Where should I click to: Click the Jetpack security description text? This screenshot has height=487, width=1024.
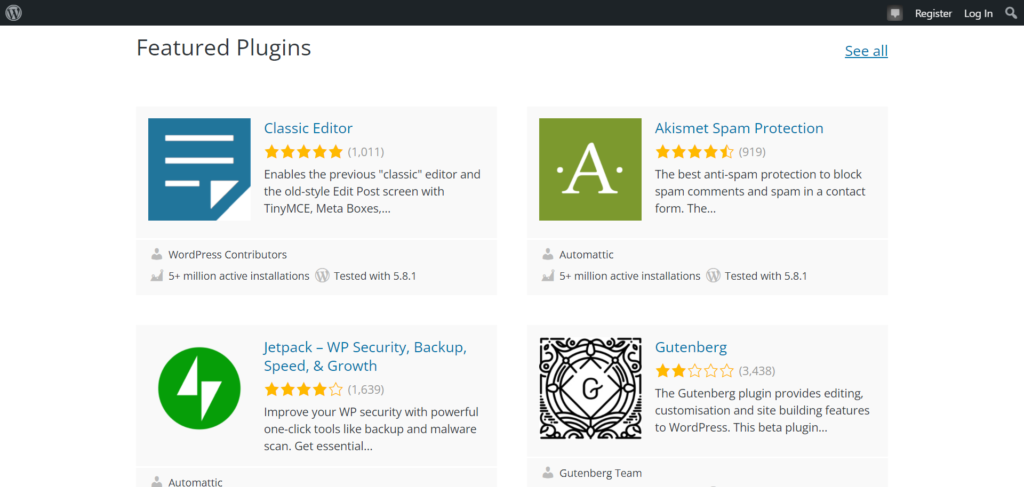pos(371,430)
